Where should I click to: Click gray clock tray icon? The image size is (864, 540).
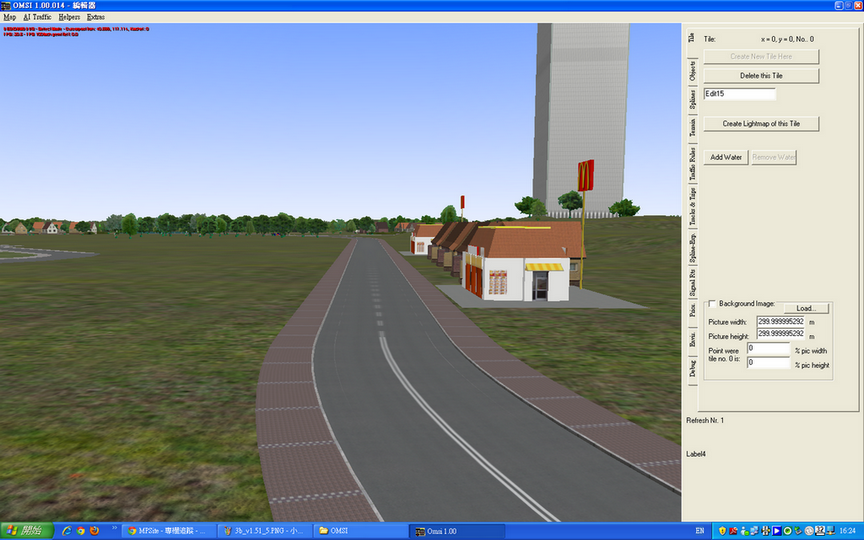pyautogui.click(x=809, y=531)
